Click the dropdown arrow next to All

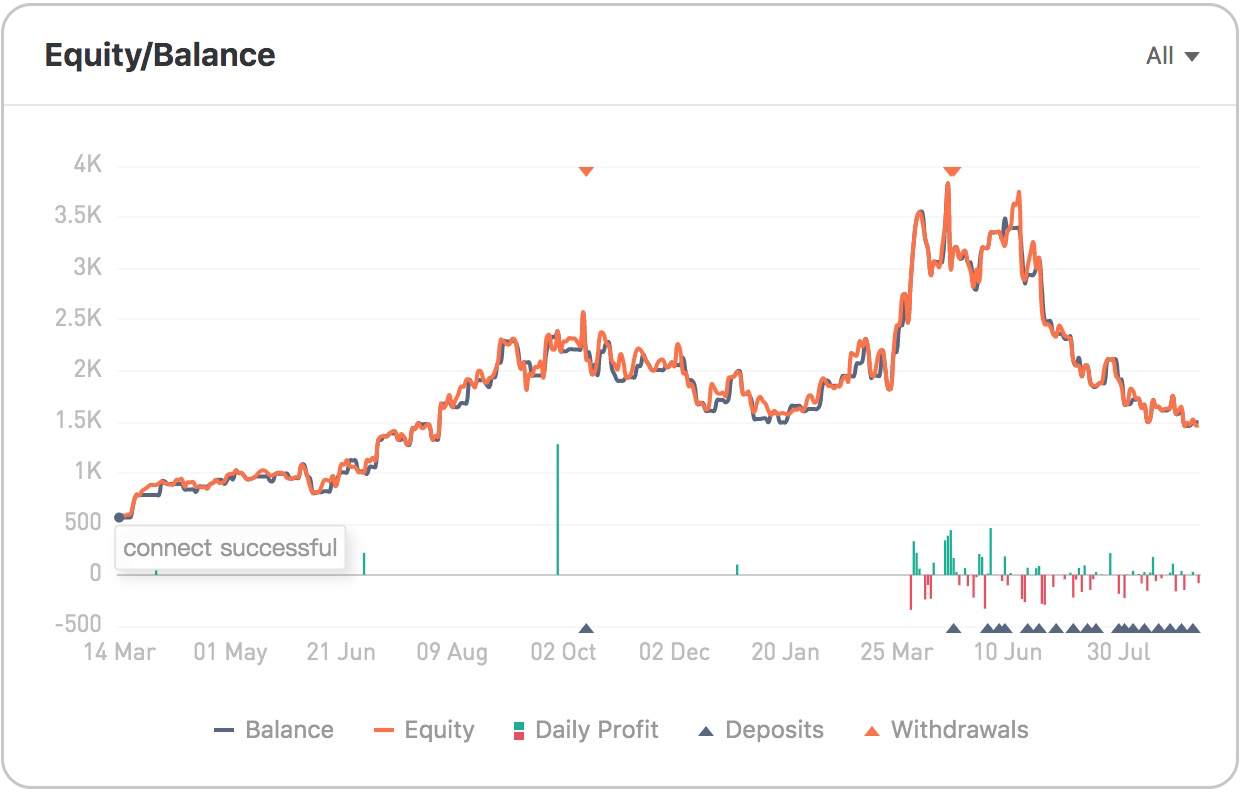tap(1191, 57)
